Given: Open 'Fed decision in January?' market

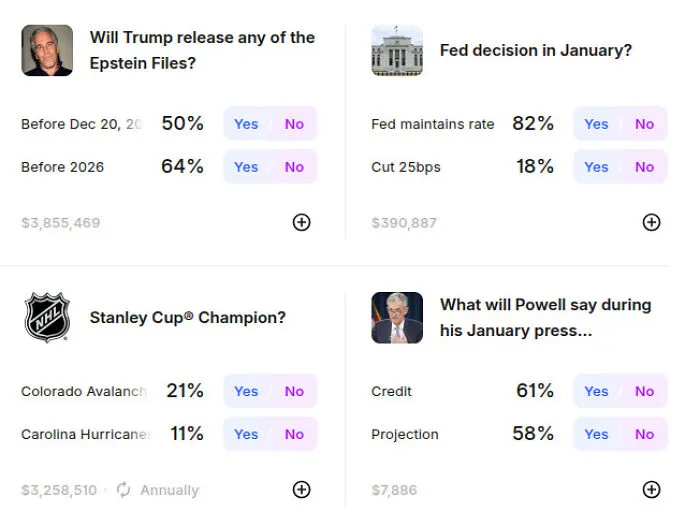Looking at the screenshot, I should coord(536,50).
